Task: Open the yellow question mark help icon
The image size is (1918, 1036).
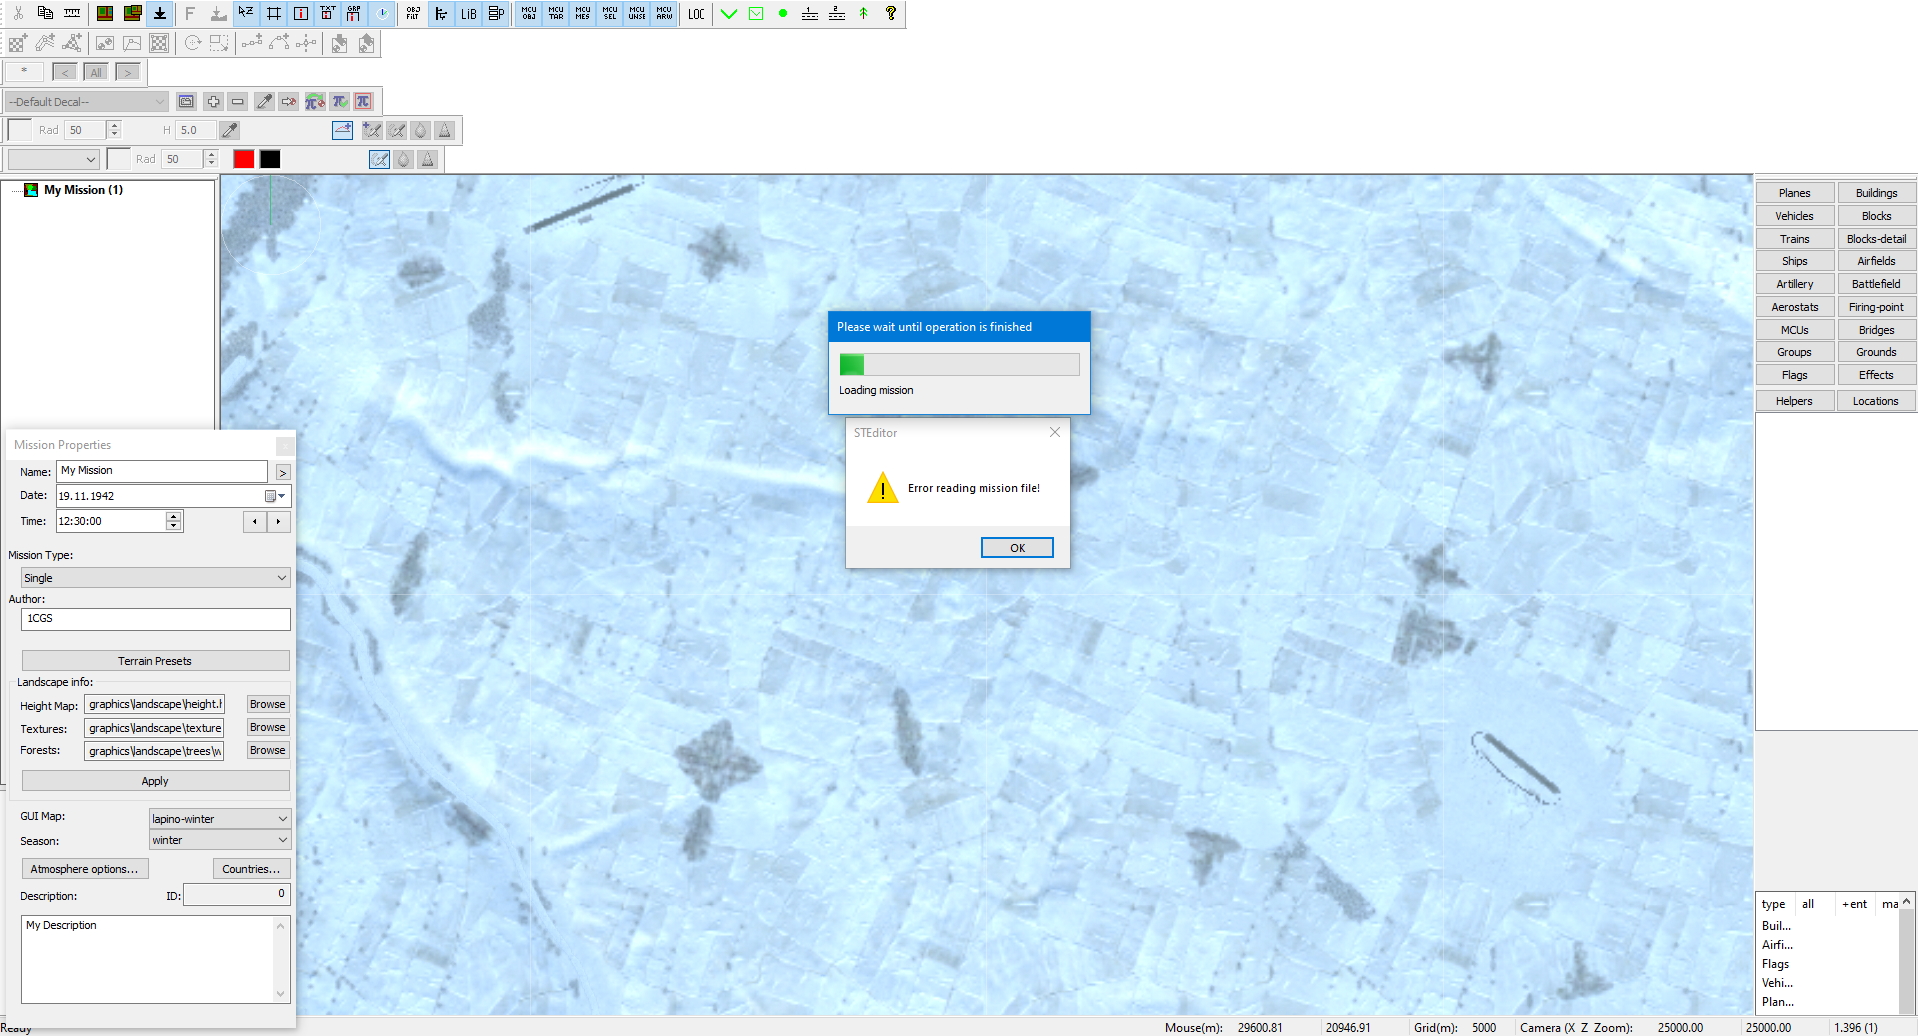Action: point(891,13)
